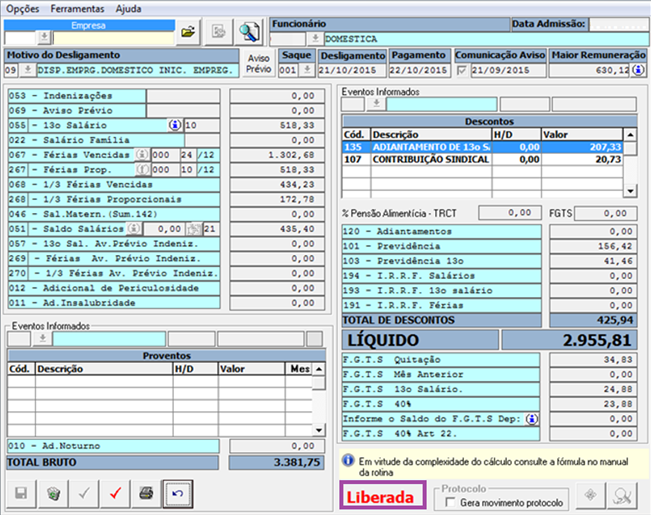Click the Descontos Valor column header
The image size is (651, 515).
(582, 135)
